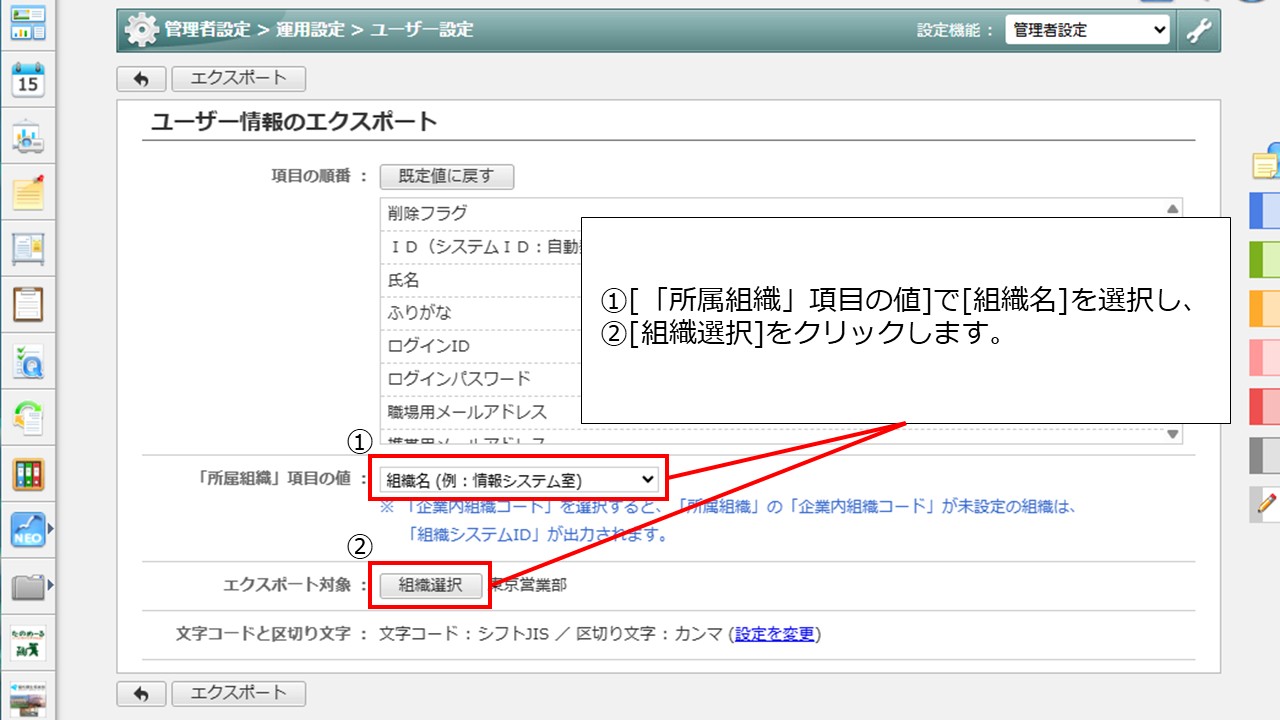The height and width of the screenshot is (720, 1280).
Task: Open the yellow sticky note memo icon
Action: [x=28, y=192]
